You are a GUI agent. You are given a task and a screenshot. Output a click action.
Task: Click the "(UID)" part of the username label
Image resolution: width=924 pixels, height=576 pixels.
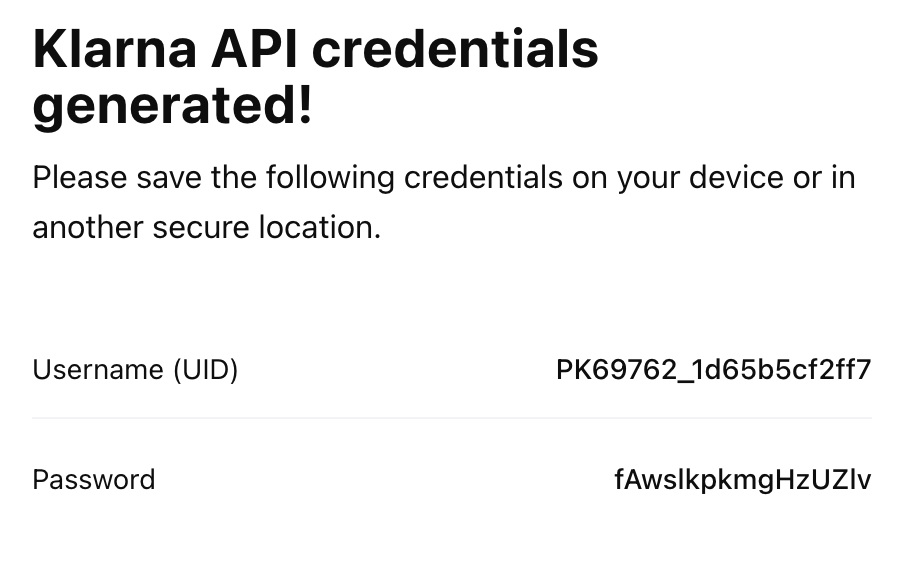coord(205,370)
